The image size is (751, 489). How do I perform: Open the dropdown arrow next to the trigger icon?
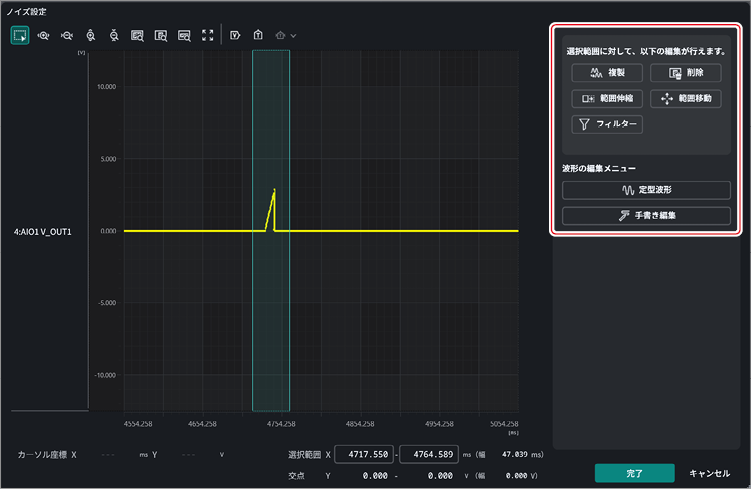(293, 35)
